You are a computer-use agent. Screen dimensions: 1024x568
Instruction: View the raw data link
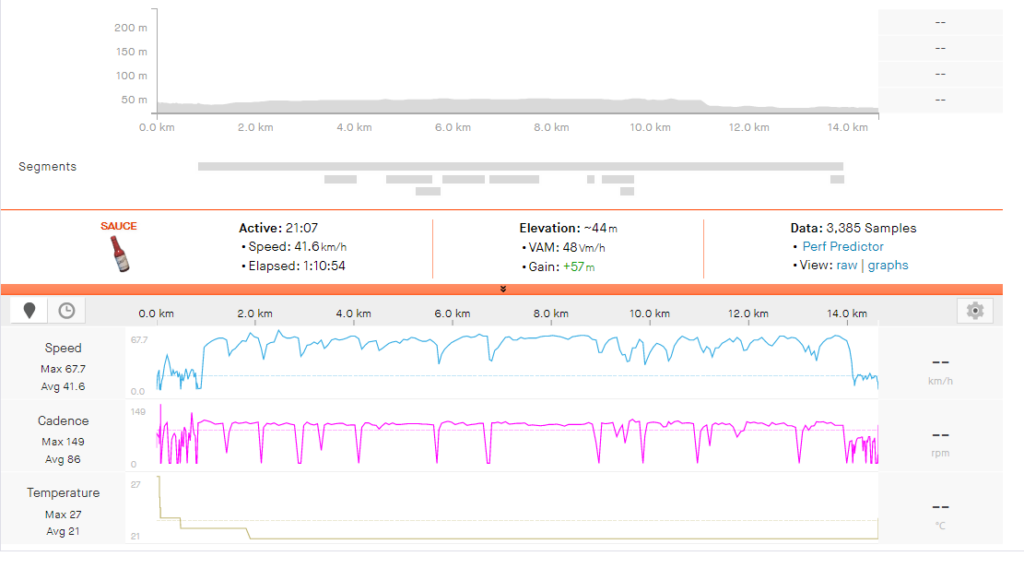[x=846, y=265]
